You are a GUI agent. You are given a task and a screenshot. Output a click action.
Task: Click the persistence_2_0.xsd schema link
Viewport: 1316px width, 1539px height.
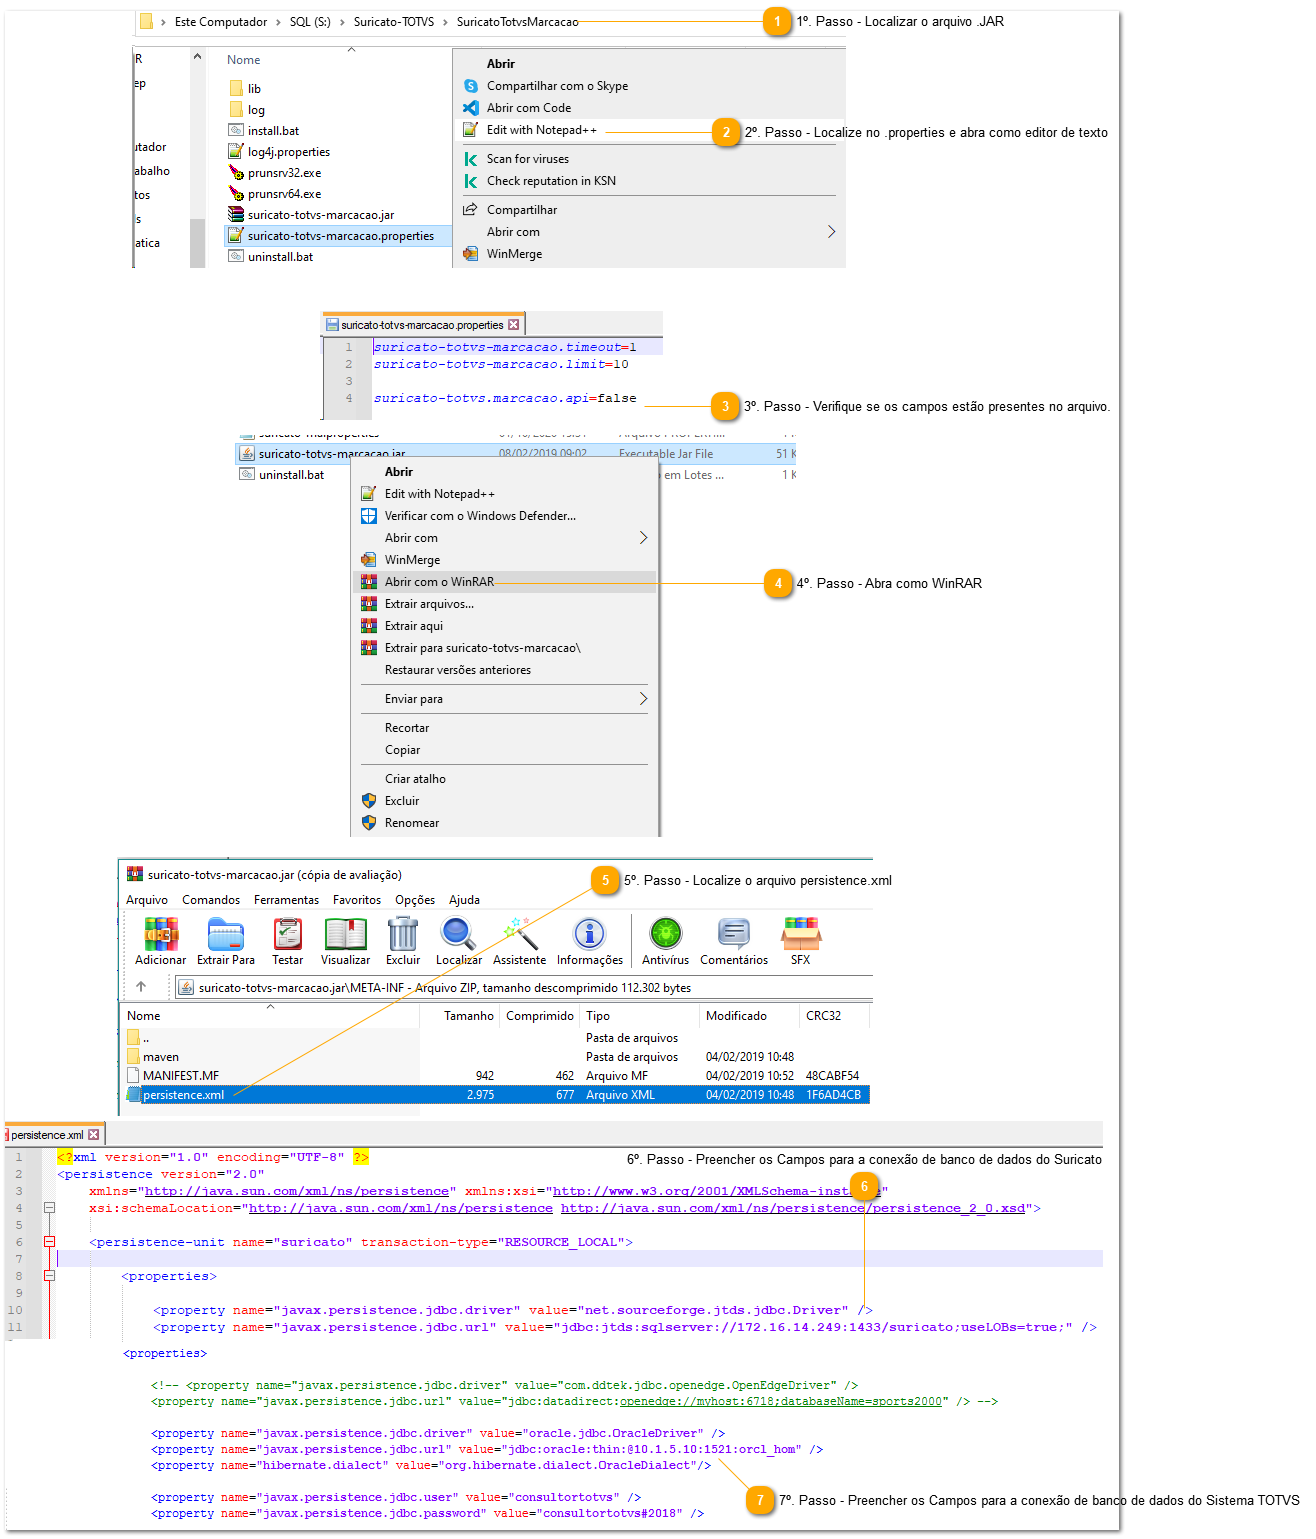pos(793,1208)
